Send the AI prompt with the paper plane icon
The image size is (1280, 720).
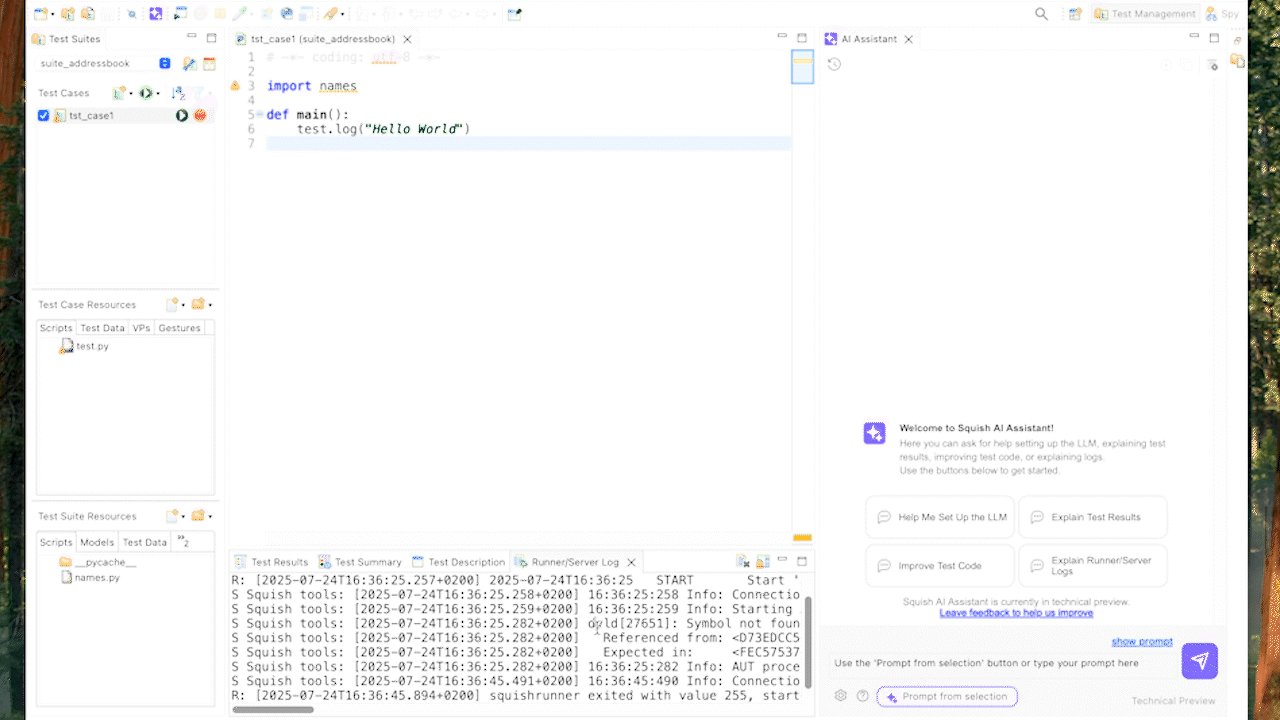[x=1199, y=661]
